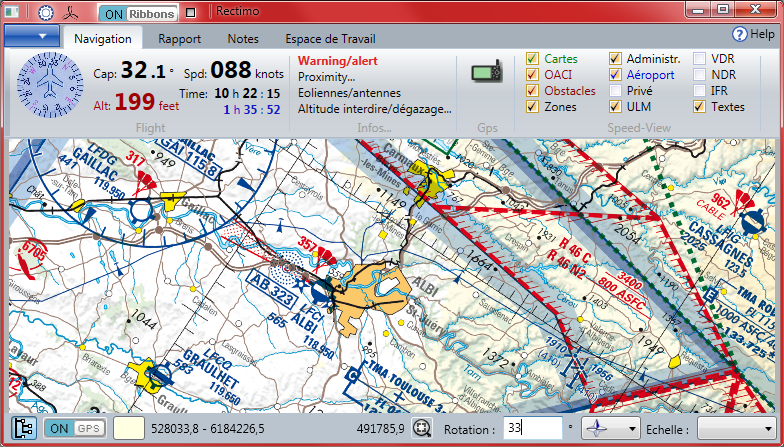Click the obstacle symbol marked 357
Viewport: 784px width, 447px height.
point(326,257)
